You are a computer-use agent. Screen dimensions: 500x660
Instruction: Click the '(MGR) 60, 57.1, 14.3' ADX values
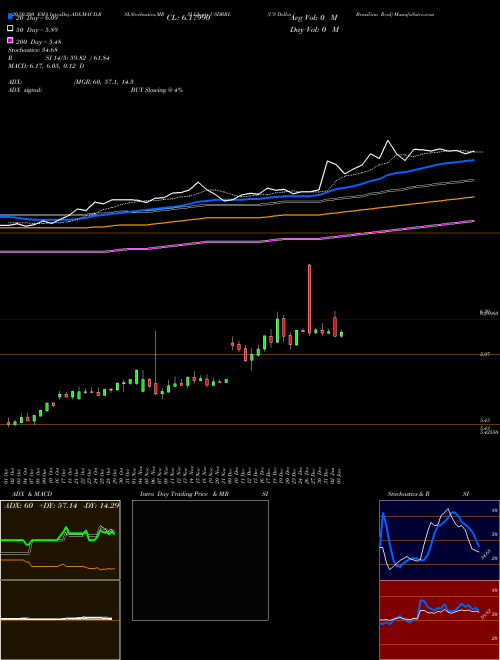click(x=104, y=82)
